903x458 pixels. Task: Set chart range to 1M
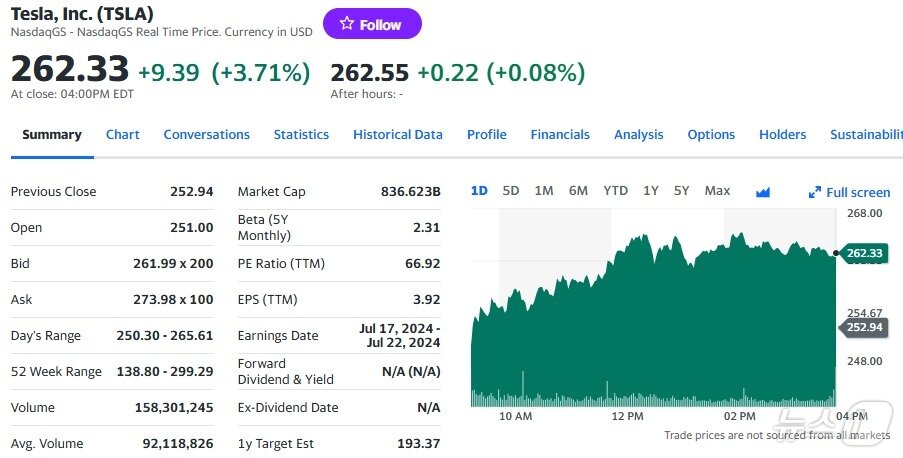click(544, 191)
